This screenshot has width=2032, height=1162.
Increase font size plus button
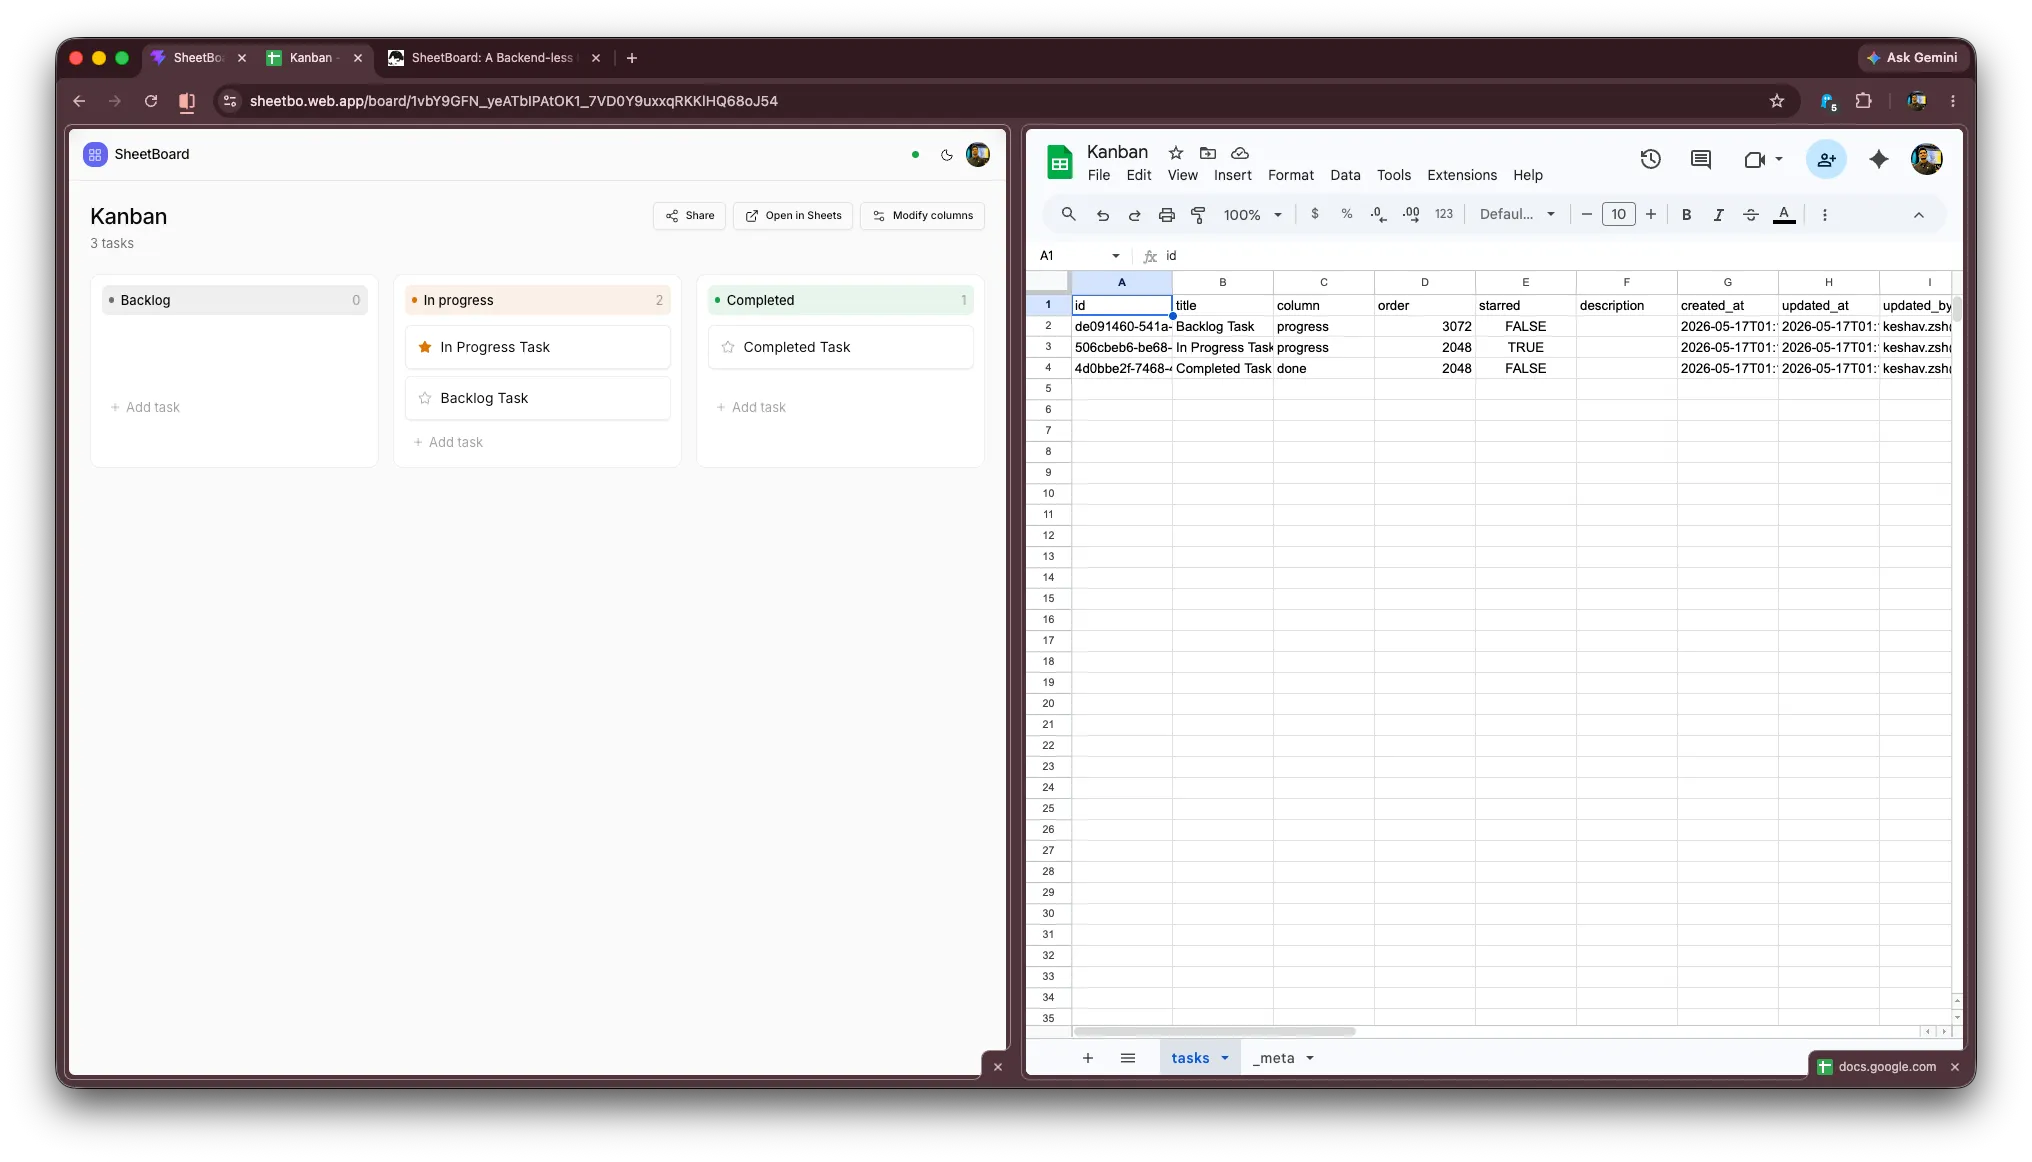point(1651,214)
